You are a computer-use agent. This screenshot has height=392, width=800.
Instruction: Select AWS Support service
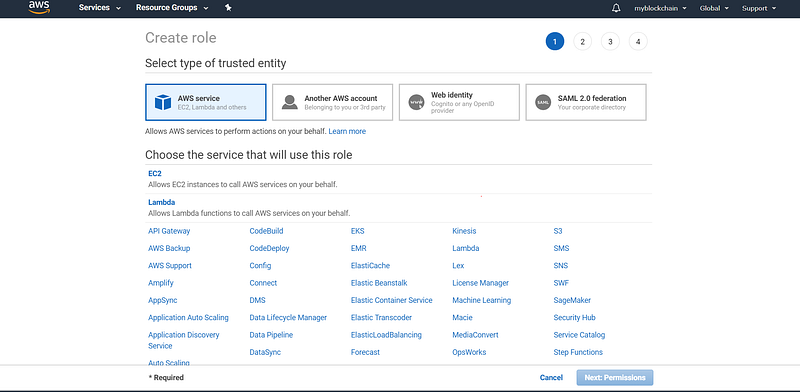(x=170, y=265)
